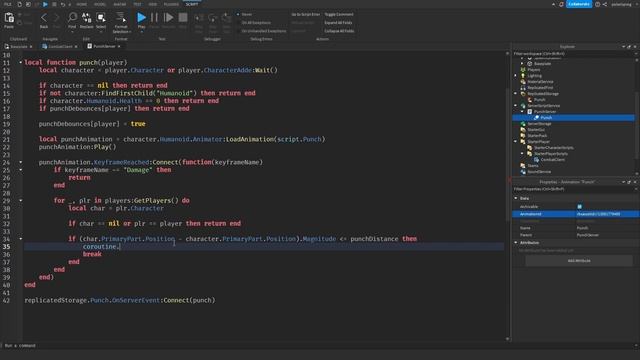Close the PunchServer editor tab
The width and height of the screenshot is (640, 360).
click(119, 47)
